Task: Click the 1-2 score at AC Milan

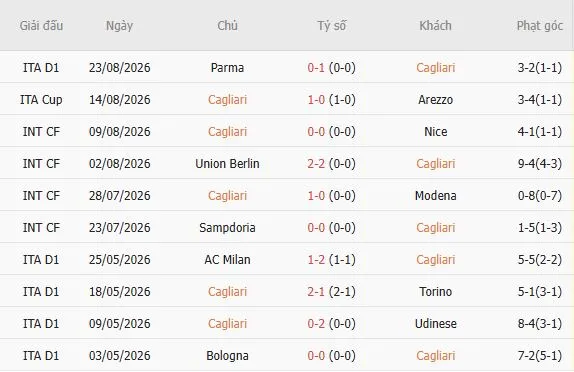Action: [x=316, y=260]
